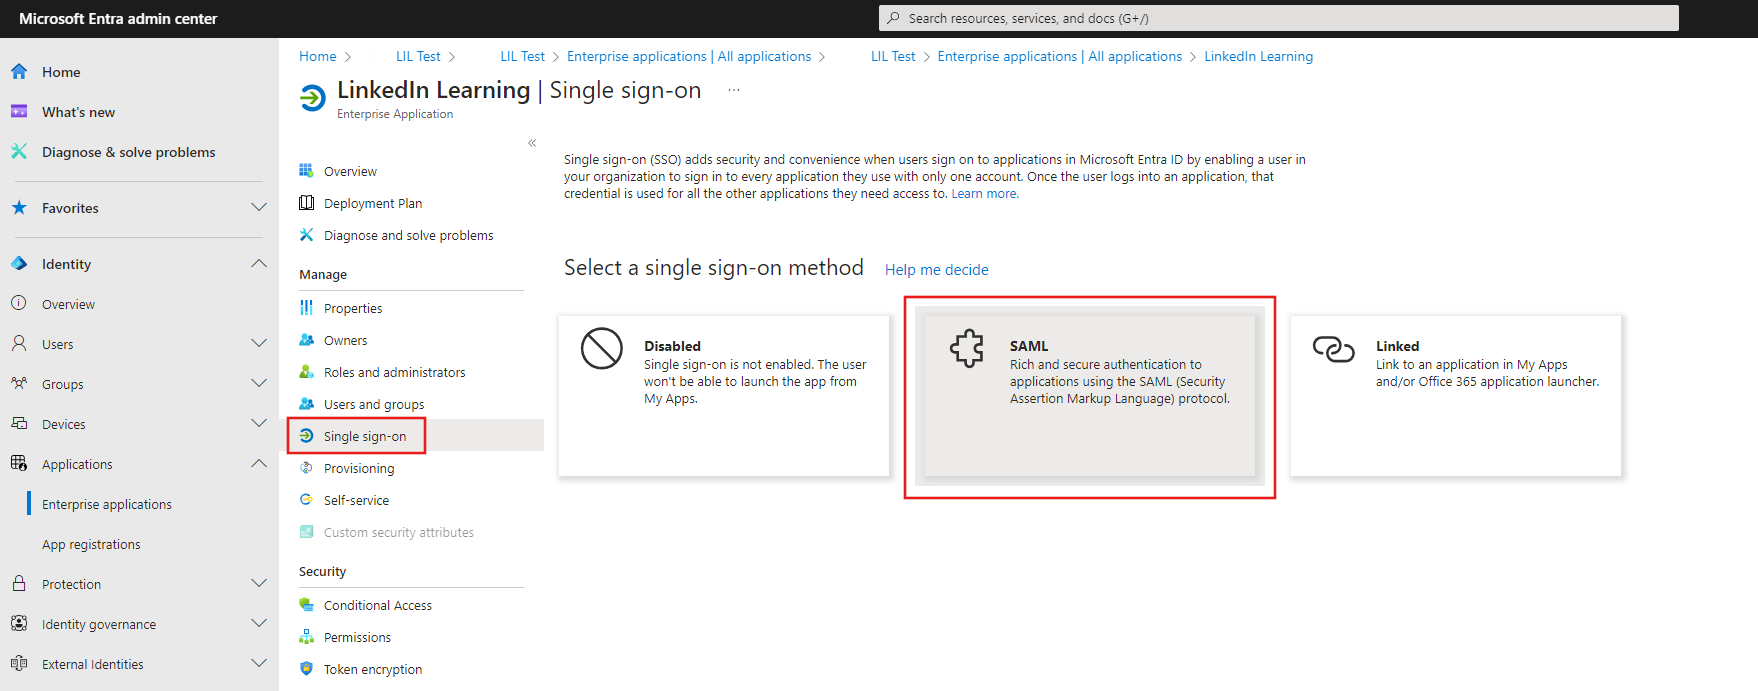This screenshot has height=691, width=1758.
Task: Open Enterprise applications in the left nav
Action: [x=107, y=504]
